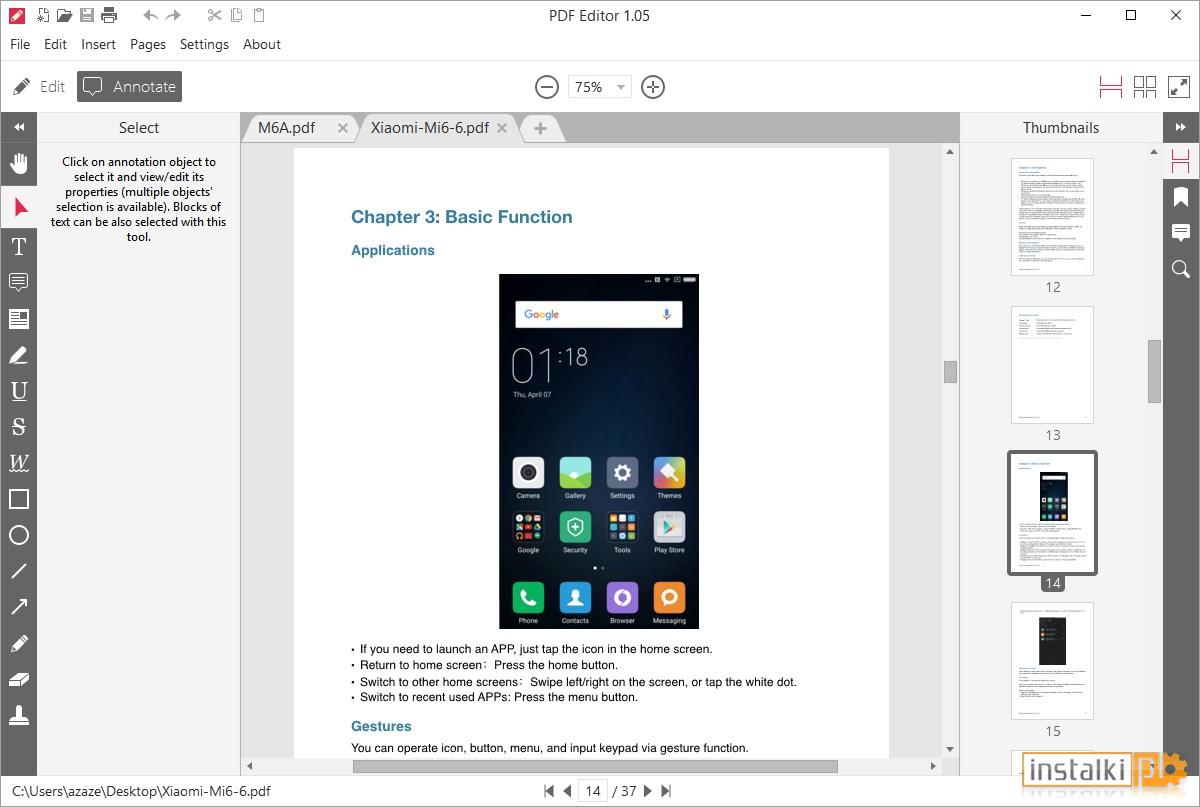
Task: Copy selection with the copy icon
Action: pyautogui.click(x=237, y=15)
